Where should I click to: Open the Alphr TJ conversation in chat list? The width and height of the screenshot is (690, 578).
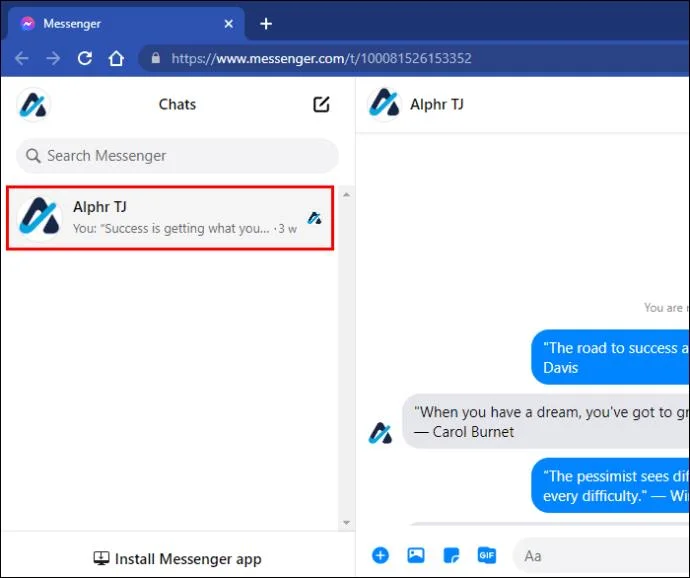point(170,218)
